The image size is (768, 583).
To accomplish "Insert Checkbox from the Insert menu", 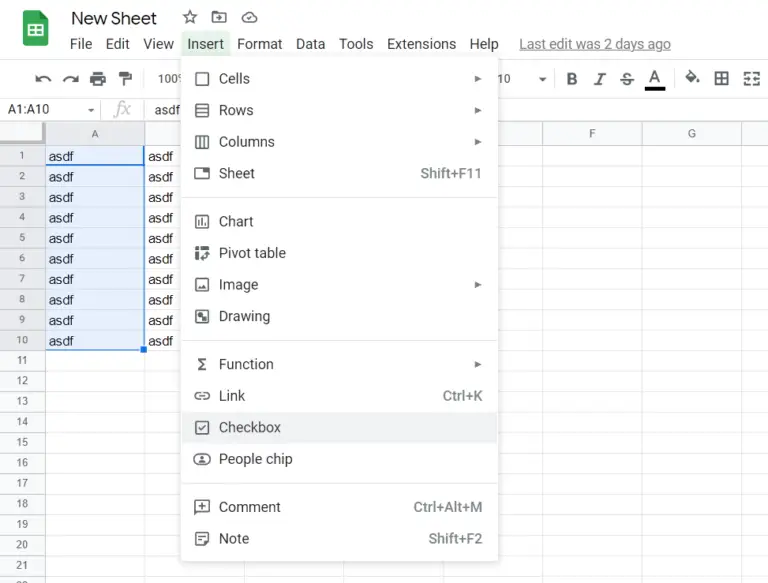I will click(x=339, y=428).
